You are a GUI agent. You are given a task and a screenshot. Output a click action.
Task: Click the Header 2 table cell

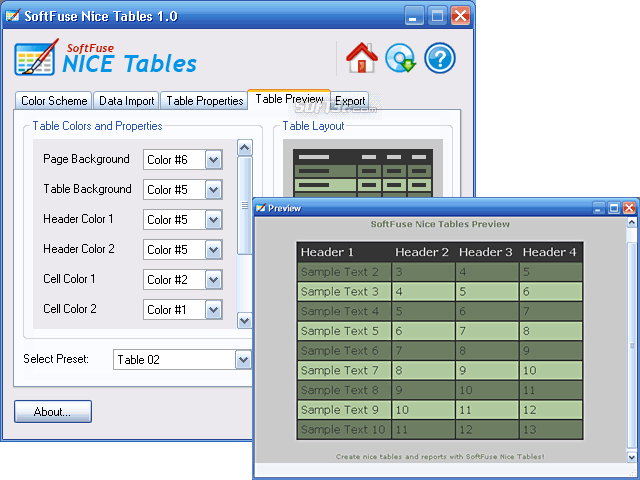[x=423, y=252]
